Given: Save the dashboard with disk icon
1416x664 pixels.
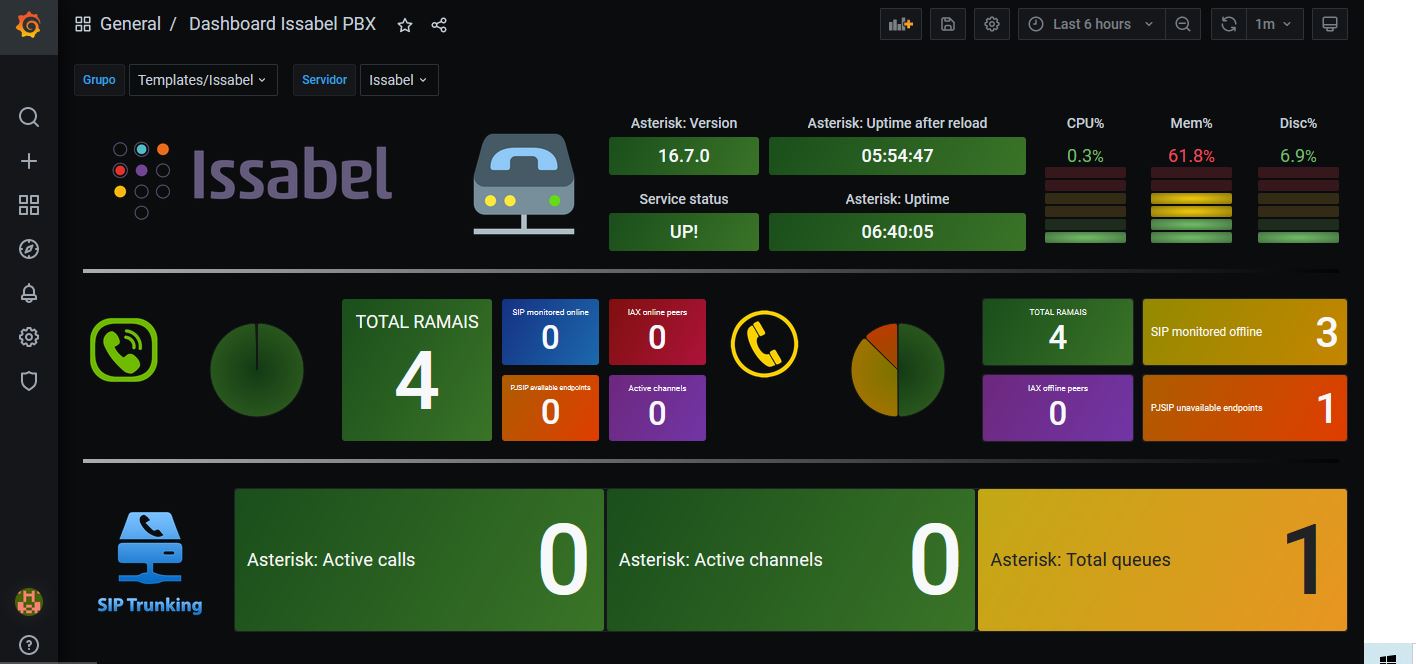Looking at the screenshot, I should pos(948,24).
